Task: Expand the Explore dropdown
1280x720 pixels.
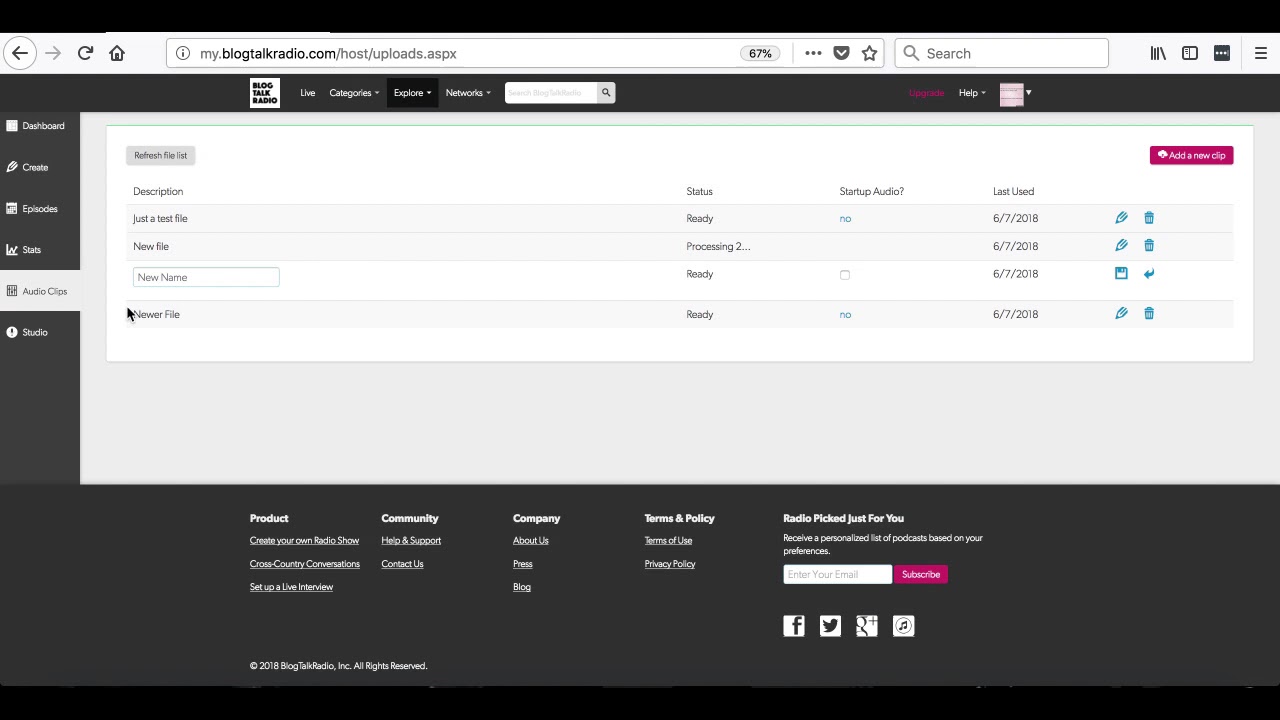Action: pos(412,93)
